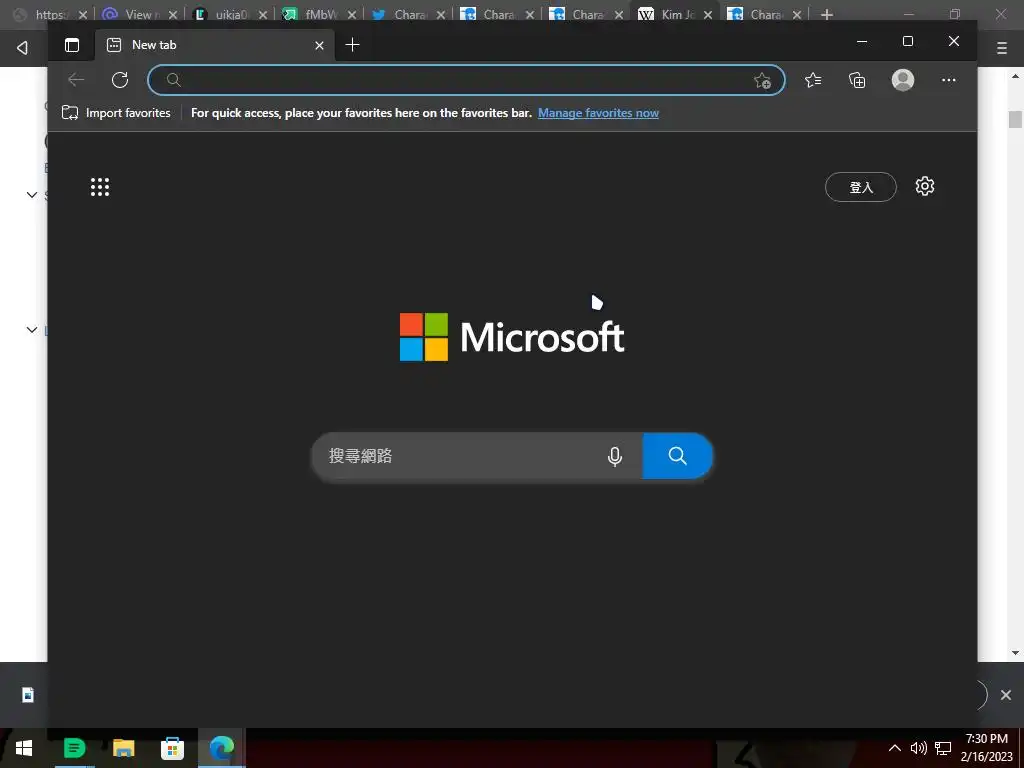Click the back triangle in background browser
This screenshot has height=768, width=1024.
click(x=22, y=48)
